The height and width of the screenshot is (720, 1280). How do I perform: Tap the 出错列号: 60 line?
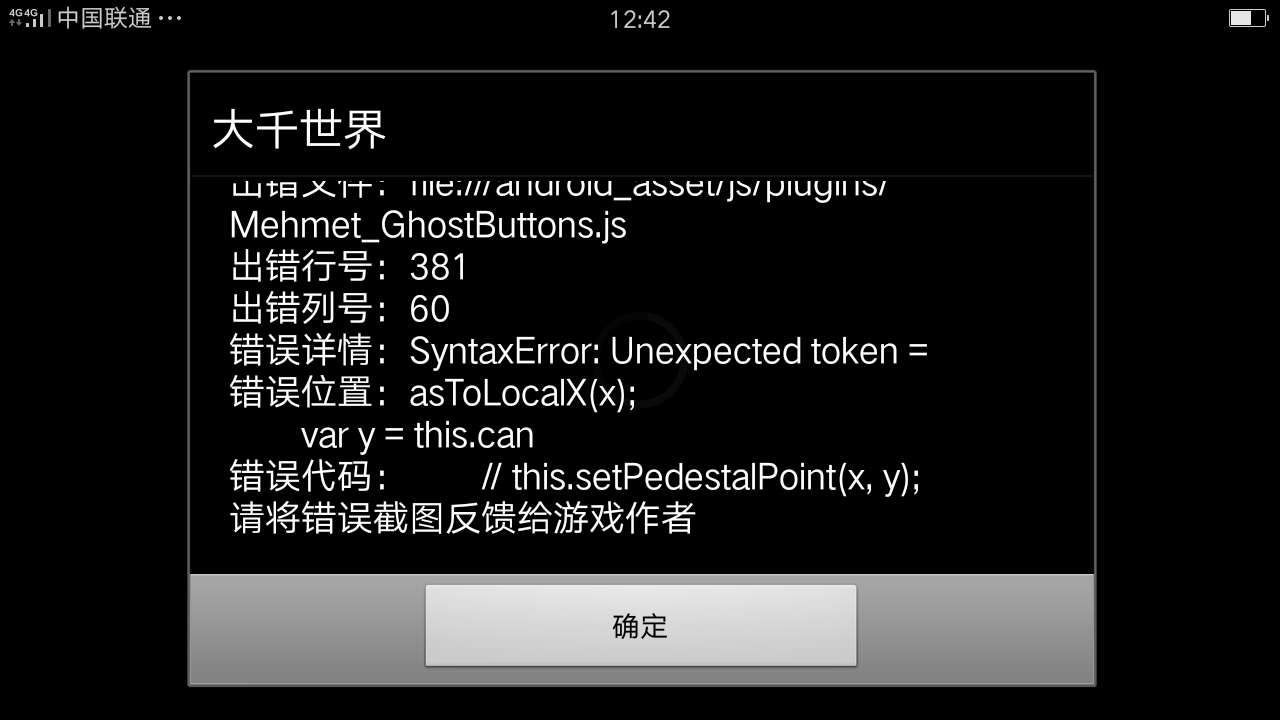click(340, 309)
